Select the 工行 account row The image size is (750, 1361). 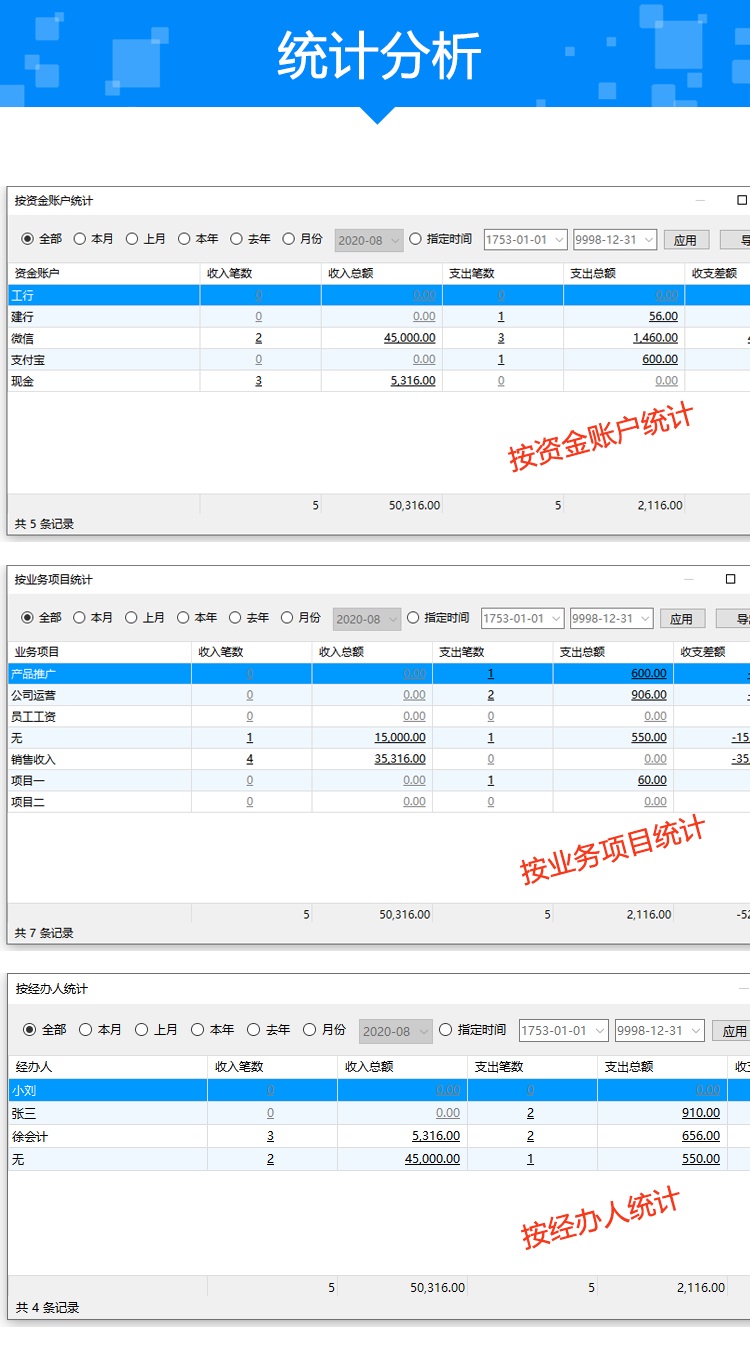pos(379,295)
